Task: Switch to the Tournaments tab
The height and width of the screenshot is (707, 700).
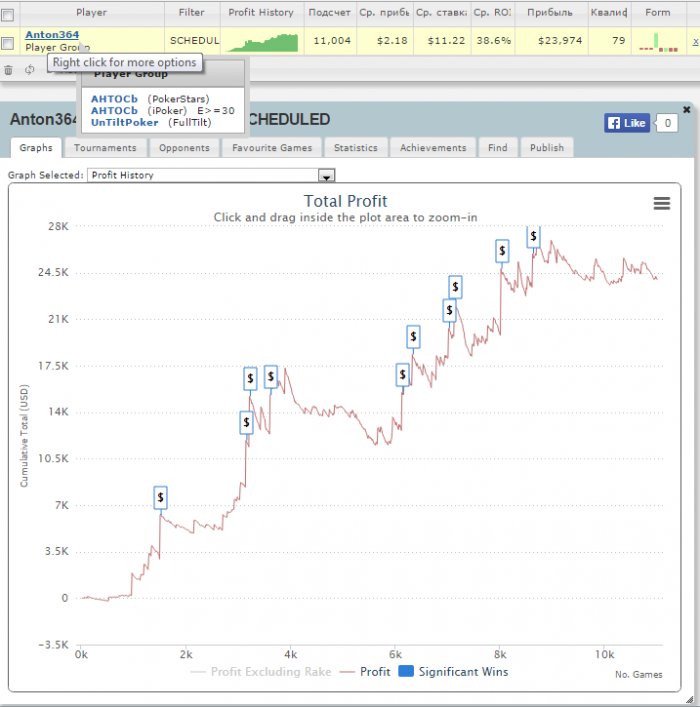Action: click(x=105, y=148)
